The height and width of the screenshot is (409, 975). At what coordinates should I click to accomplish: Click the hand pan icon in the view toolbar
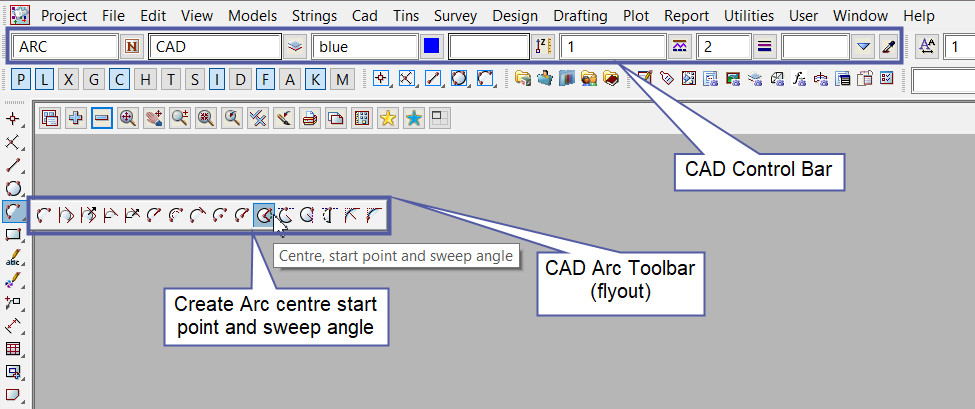pos(154,118)
